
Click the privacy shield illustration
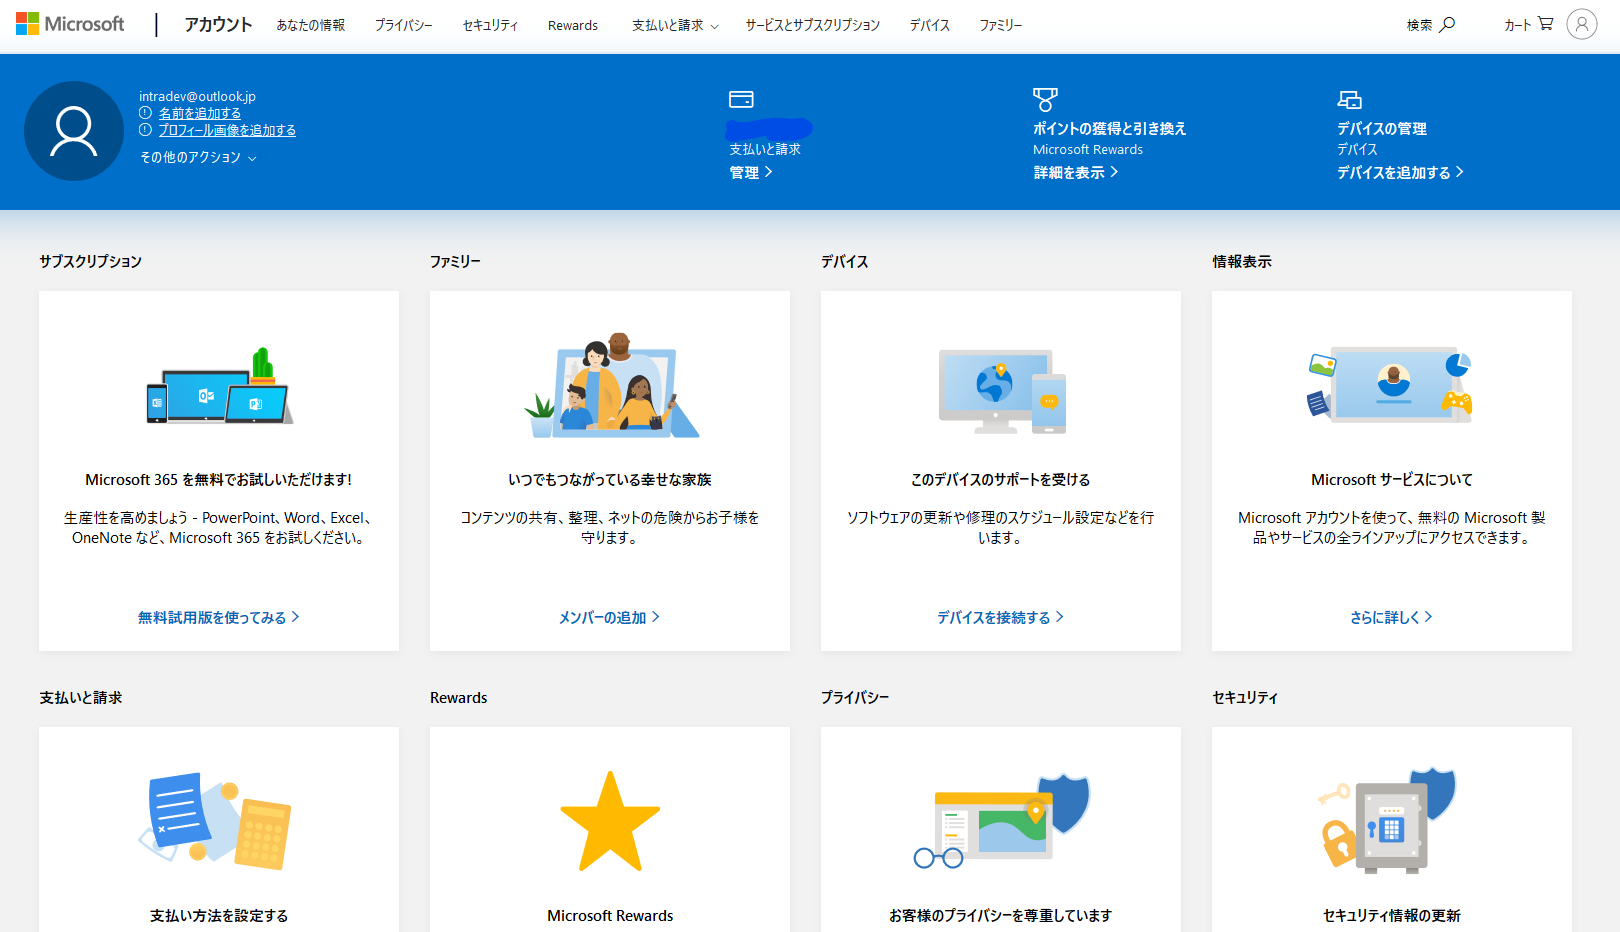1001,820
